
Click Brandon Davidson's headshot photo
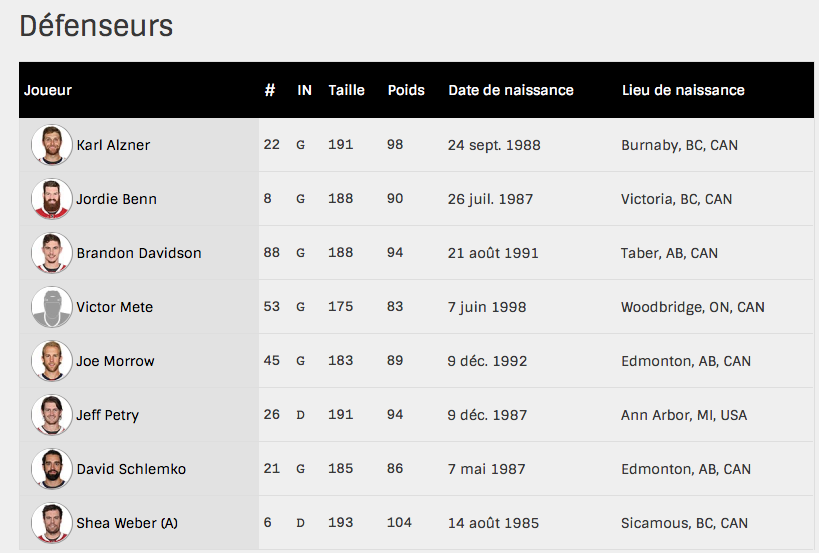coord(51,253)
